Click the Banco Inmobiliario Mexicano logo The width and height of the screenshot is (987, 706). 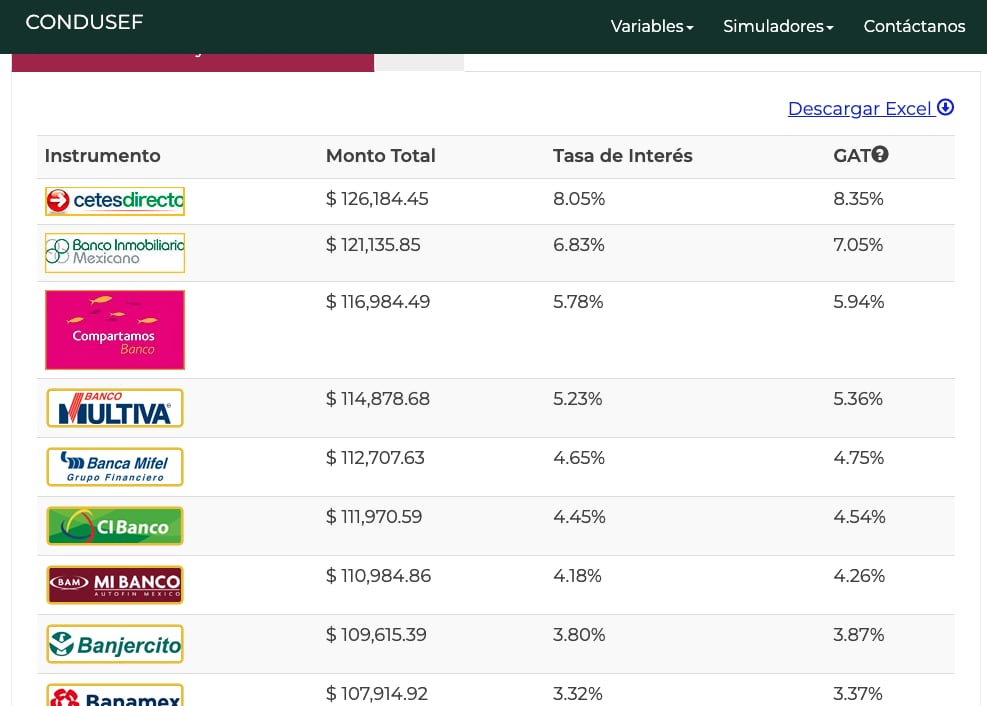[115, 253]
